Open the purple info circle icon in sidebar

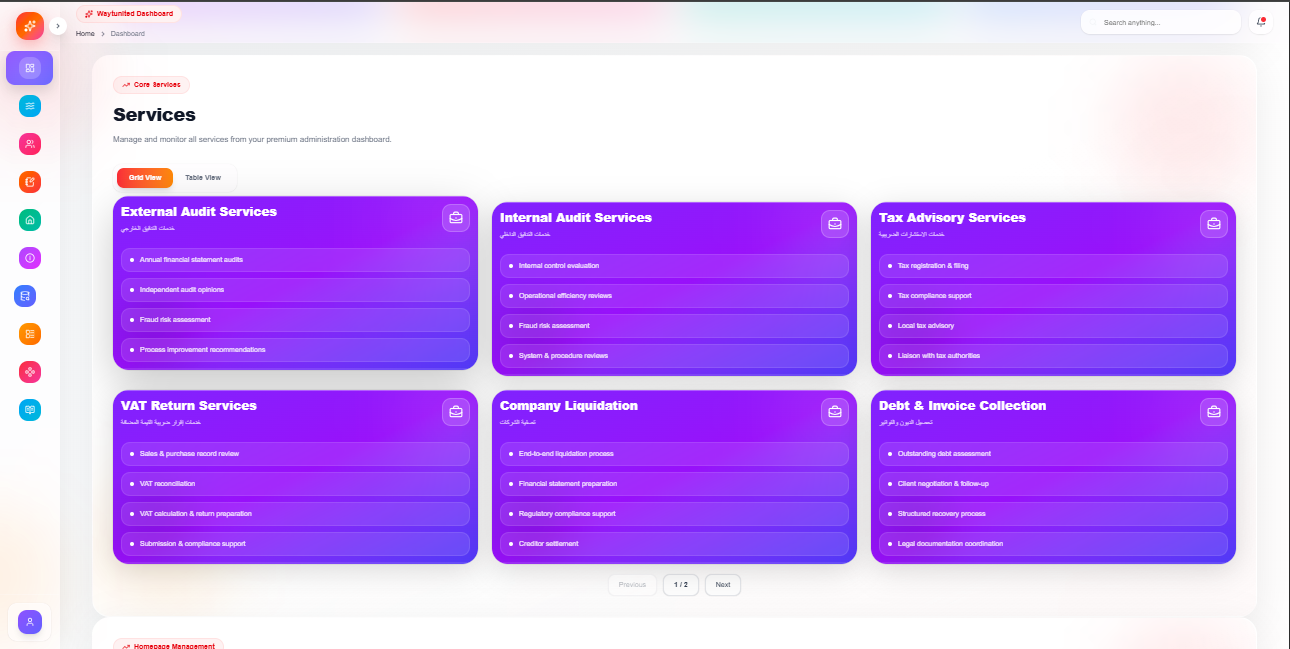[x=30, y=258]
